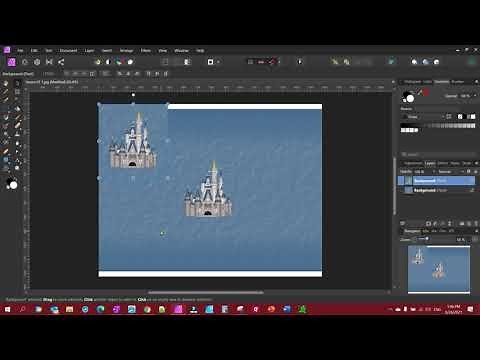
Task: Open the Windows notification center
Action: tap(470, 309)
